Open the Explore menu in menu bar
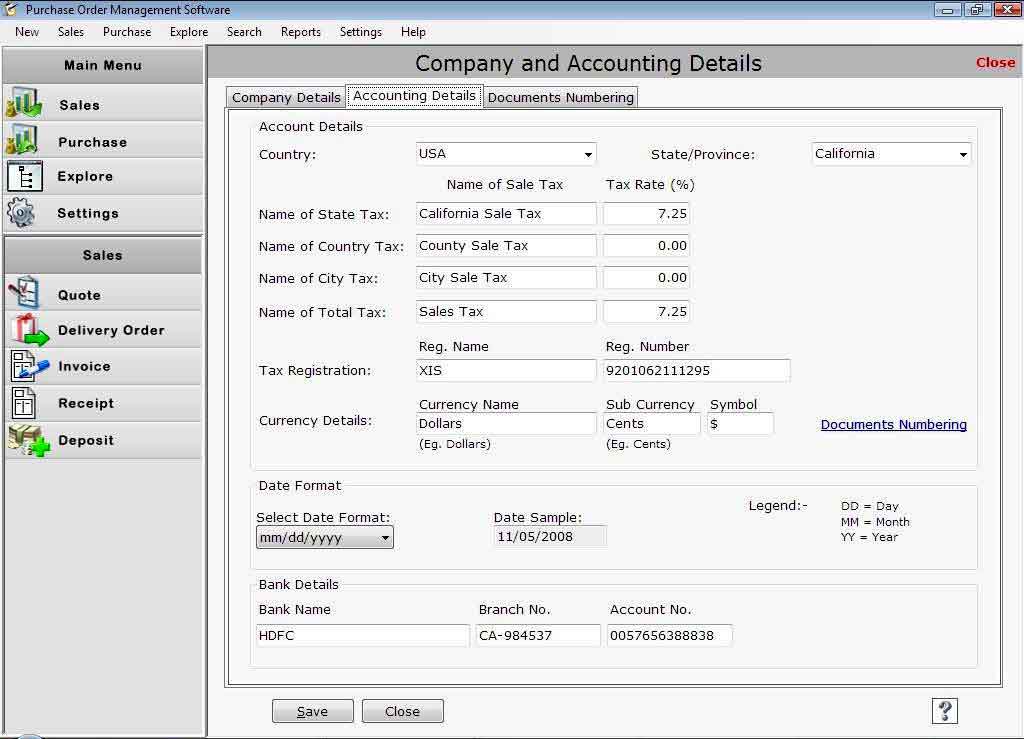This screenshot has height=739, width=1024. click(189, 31)
